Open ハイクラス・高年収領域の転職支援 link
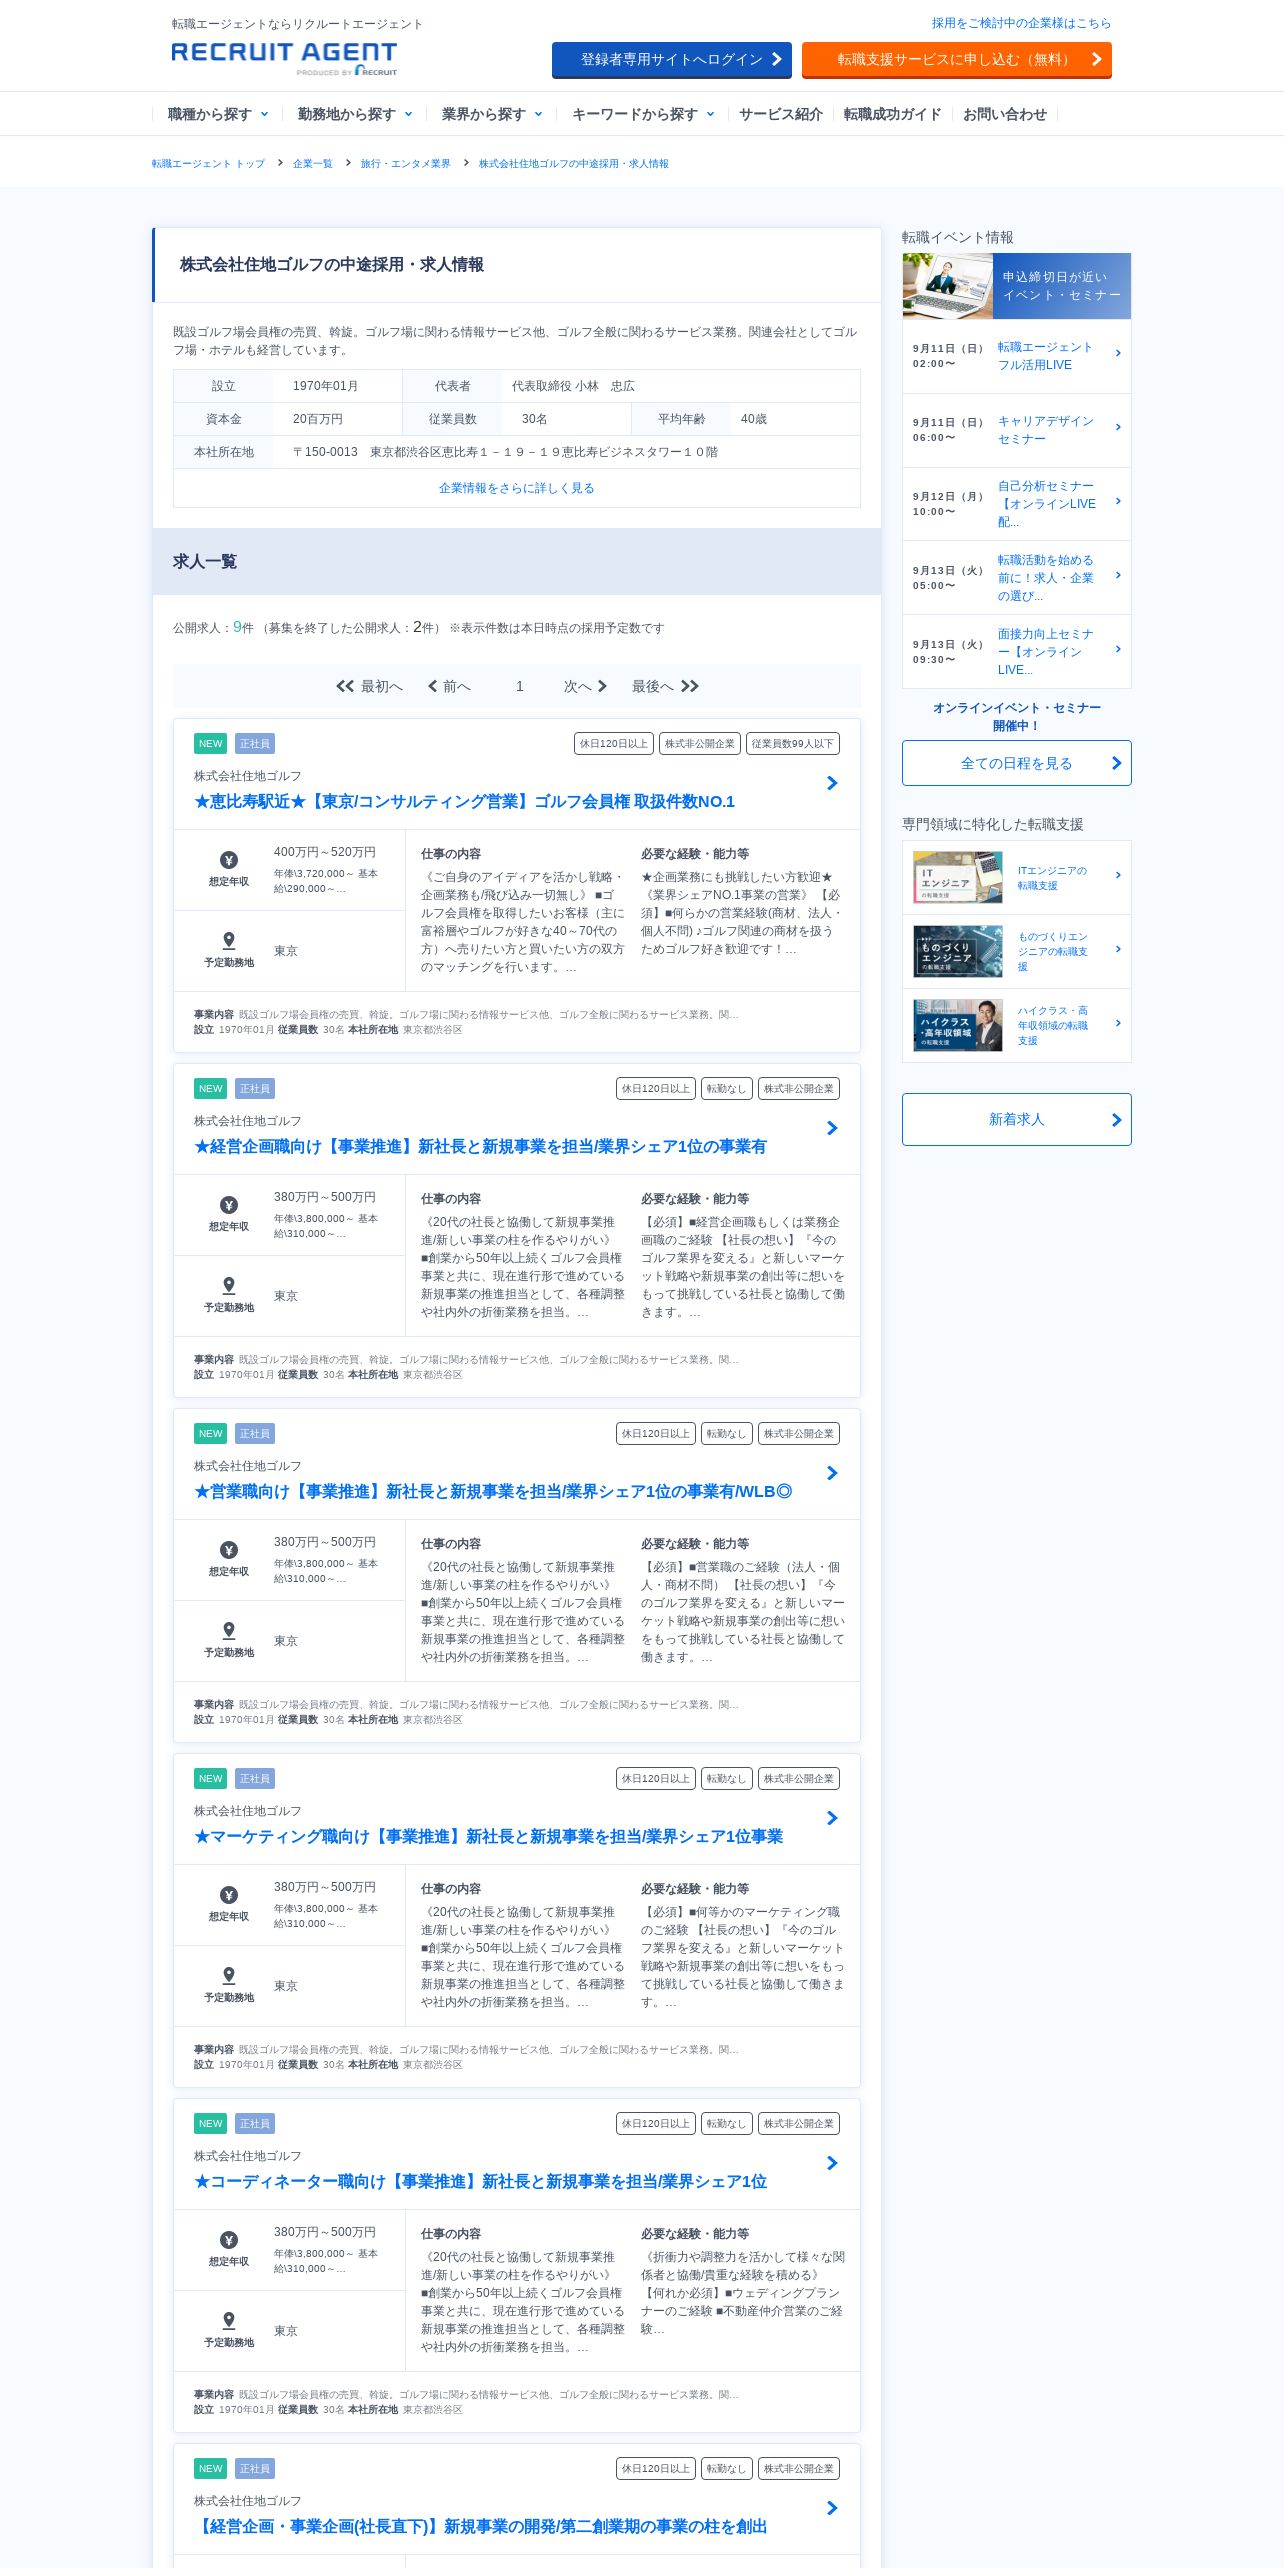 (1052, 1026)
